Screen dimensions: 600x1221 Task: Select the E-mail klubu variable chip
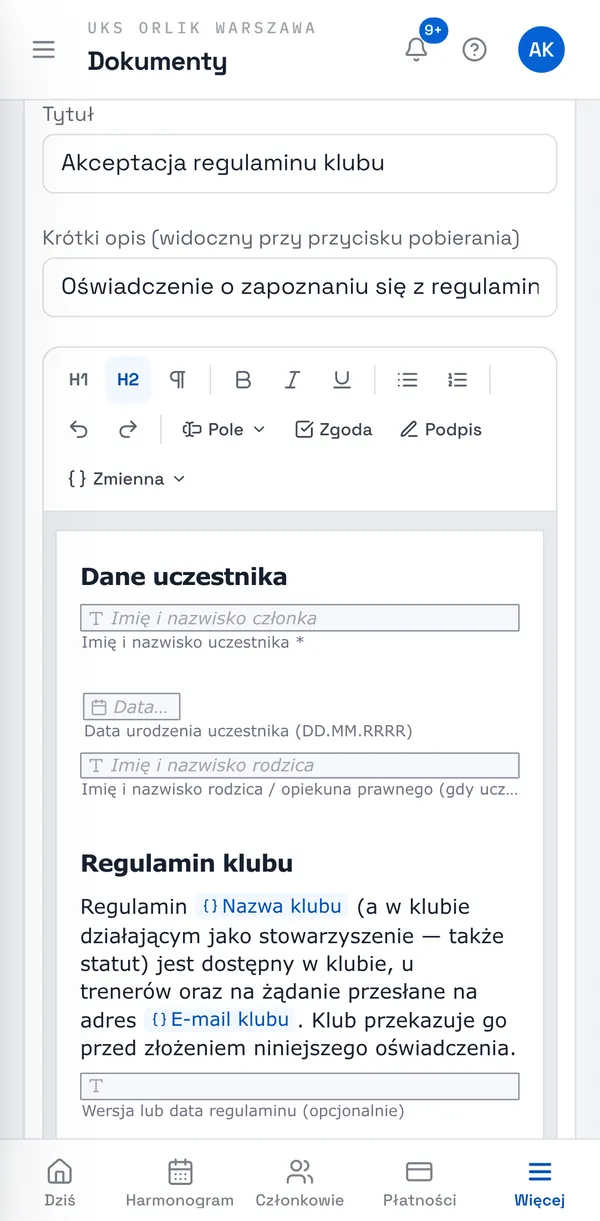click(220, 1020)
